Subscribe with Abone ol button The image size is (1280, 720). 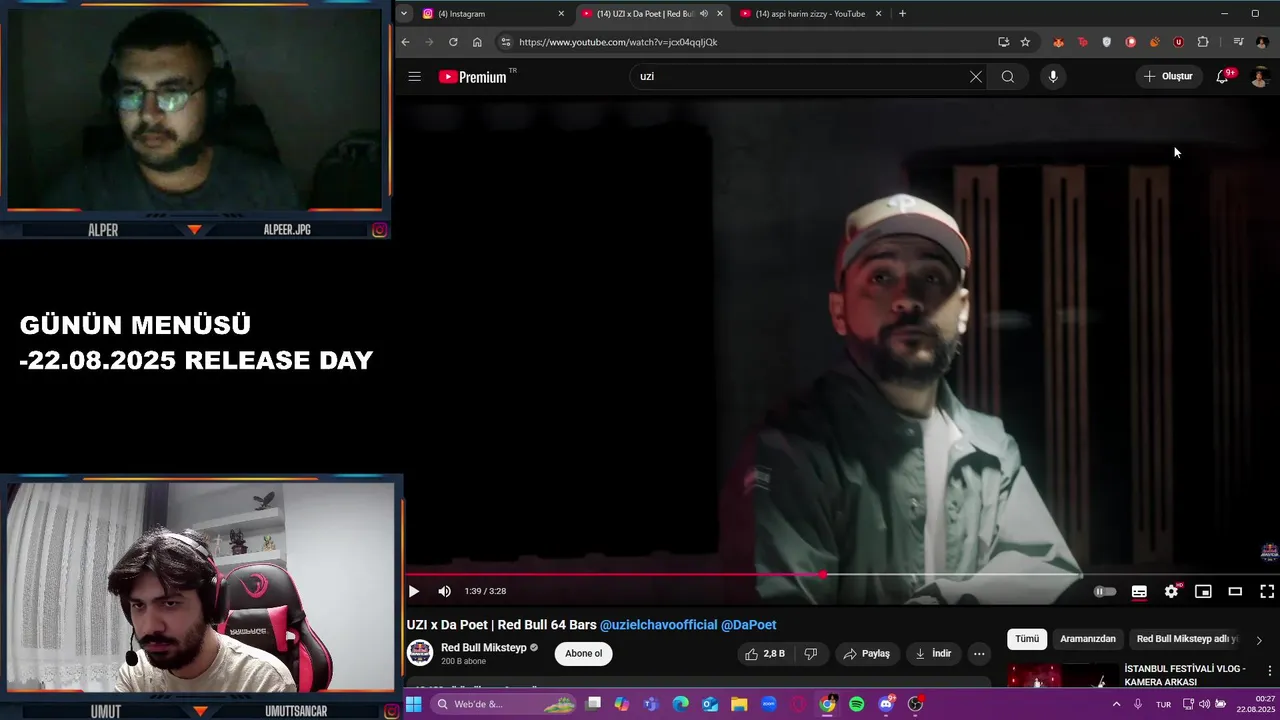pyautogui.click(x=584, y=653)
